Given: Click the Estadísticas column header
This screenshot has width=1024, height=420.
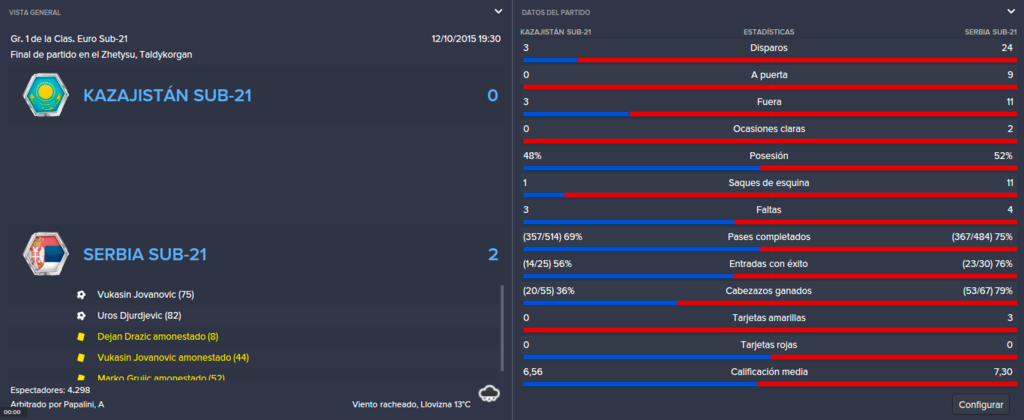Looking at the screenshot, I should [769, 31].
